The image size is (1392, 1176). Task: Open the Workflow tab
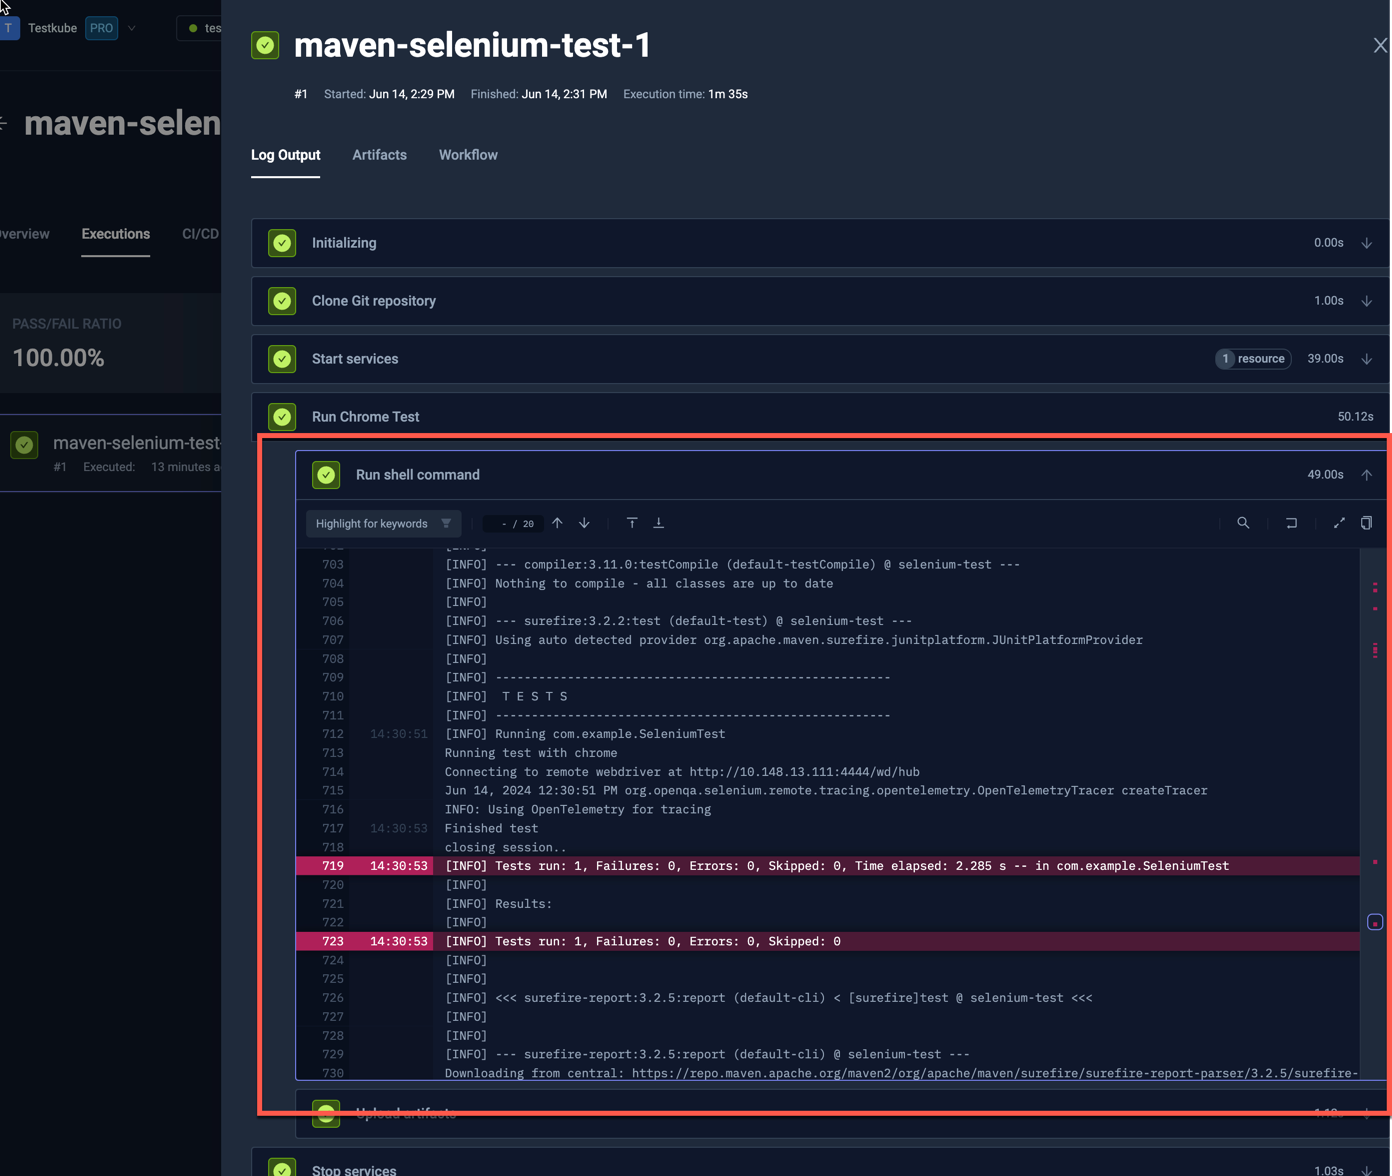(468, 155)
